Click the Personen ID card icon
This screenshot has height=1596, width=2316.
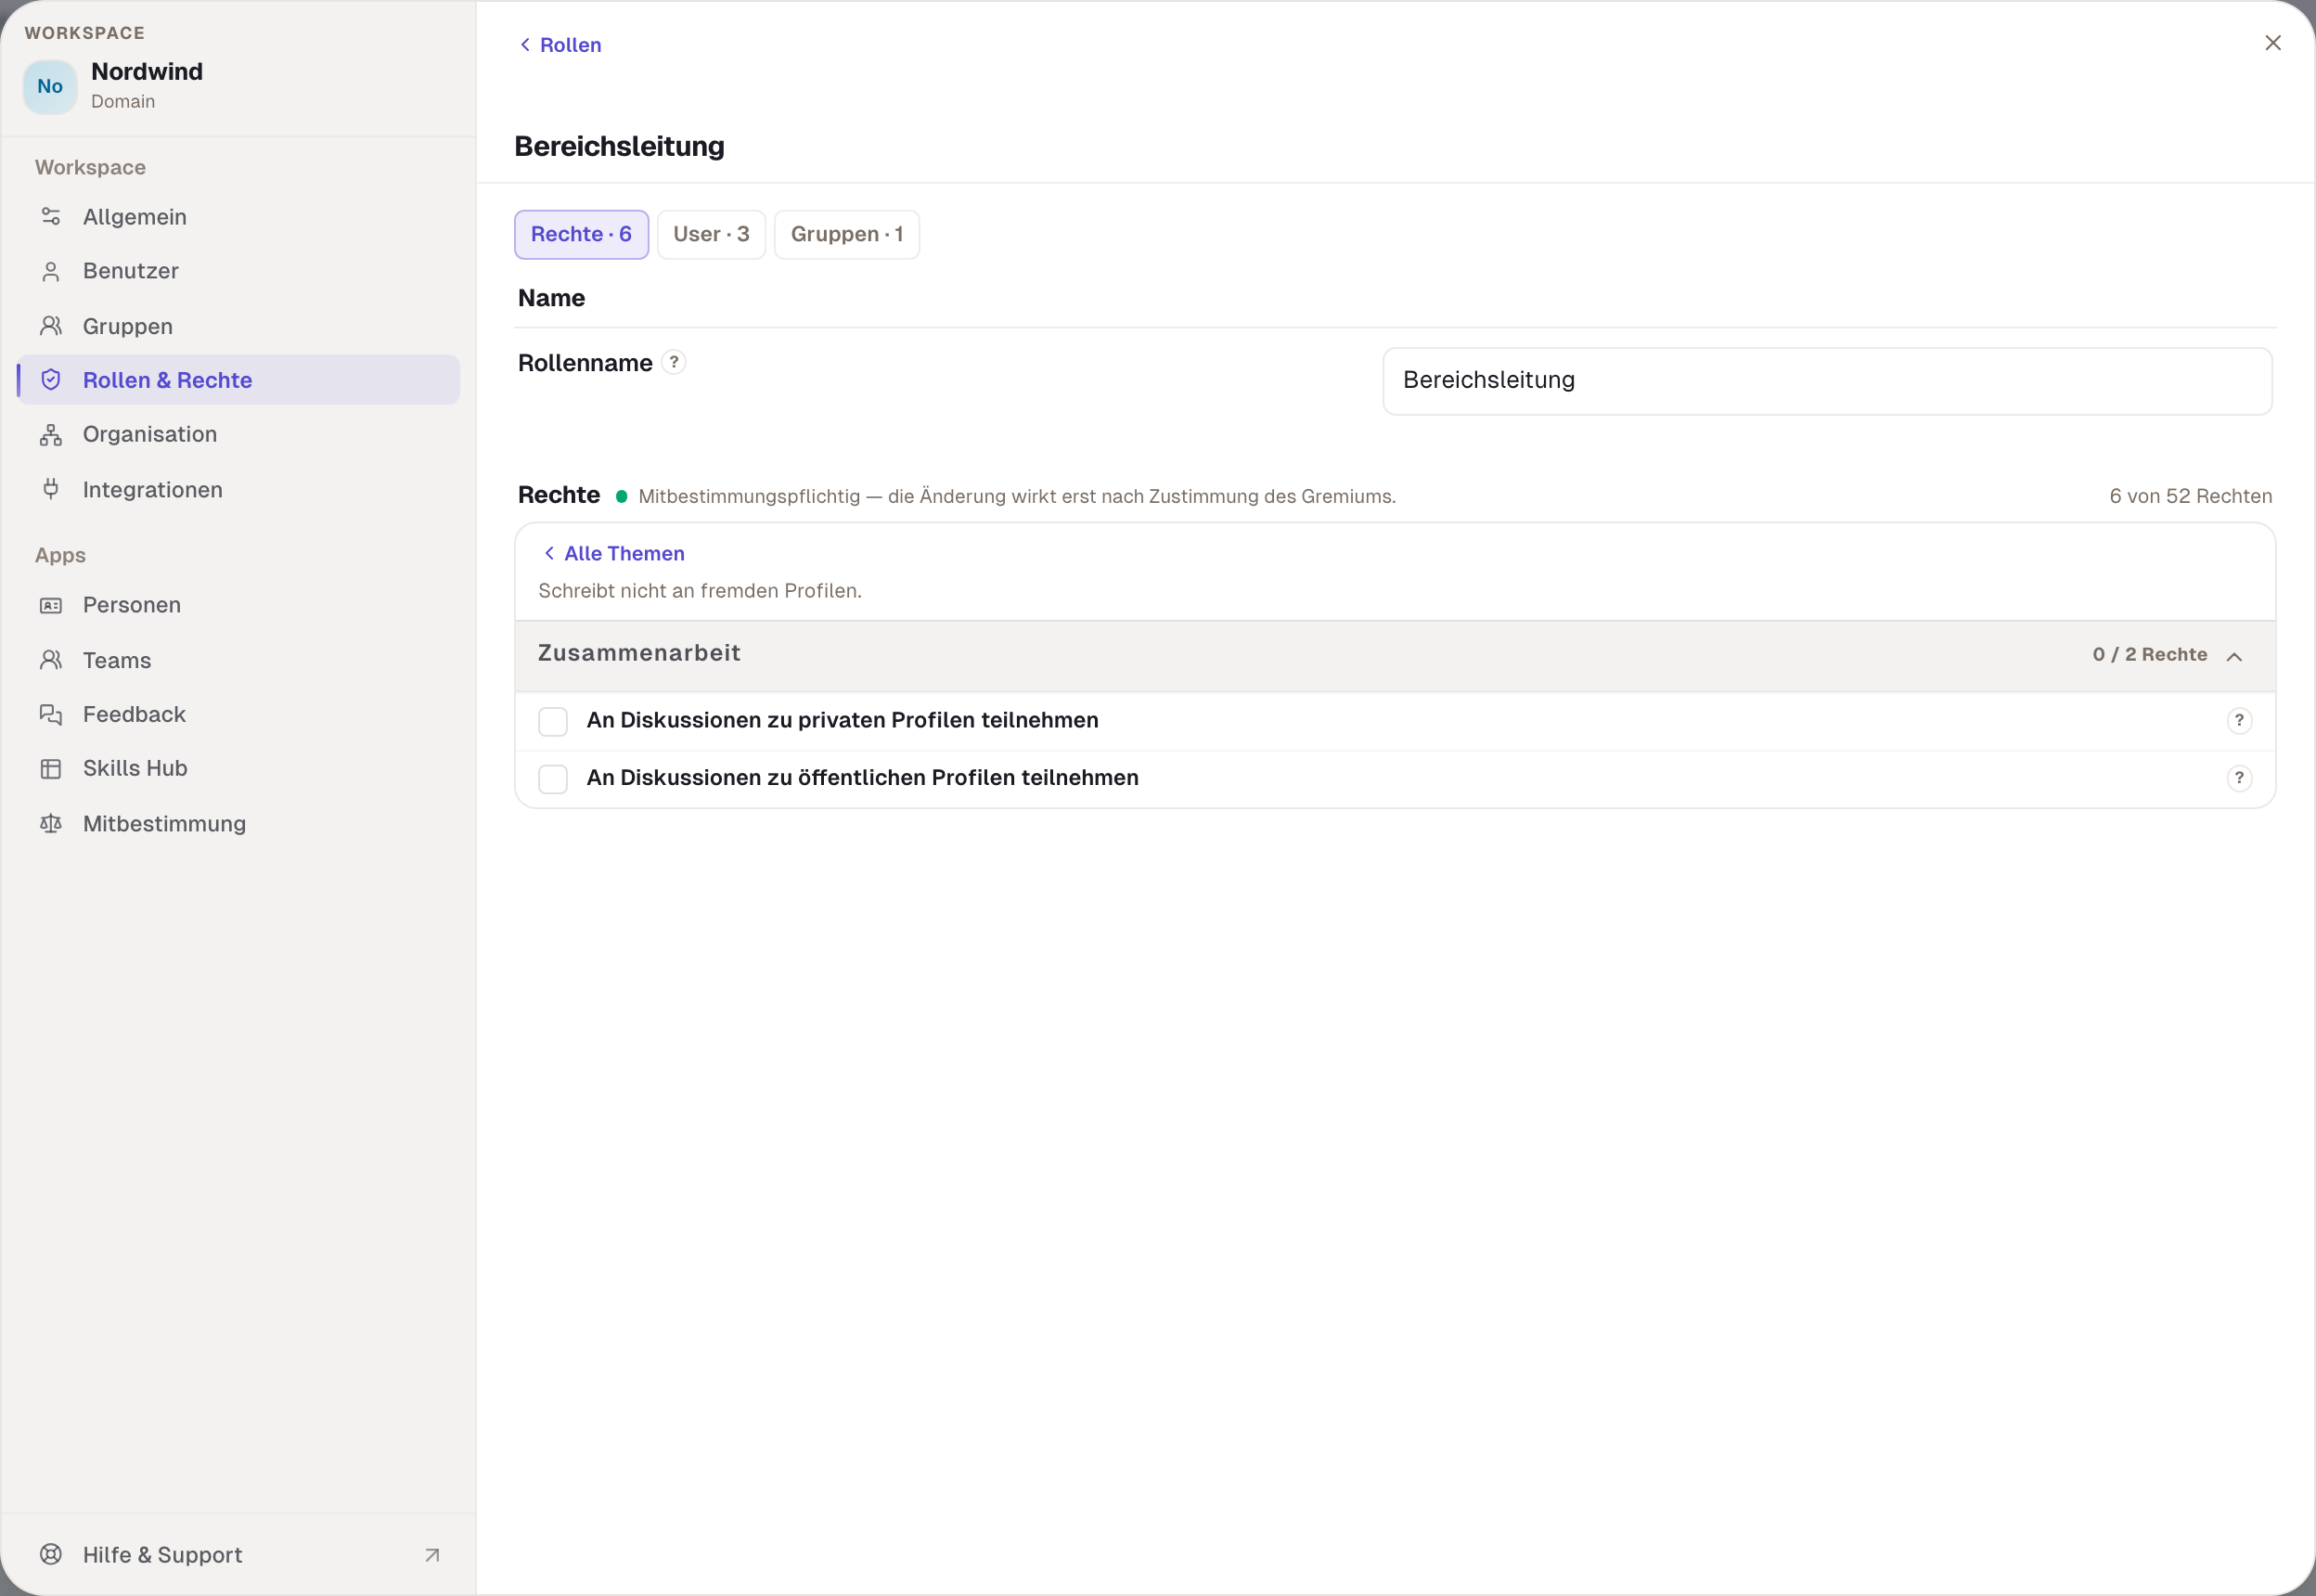click(x=51, y=605)
